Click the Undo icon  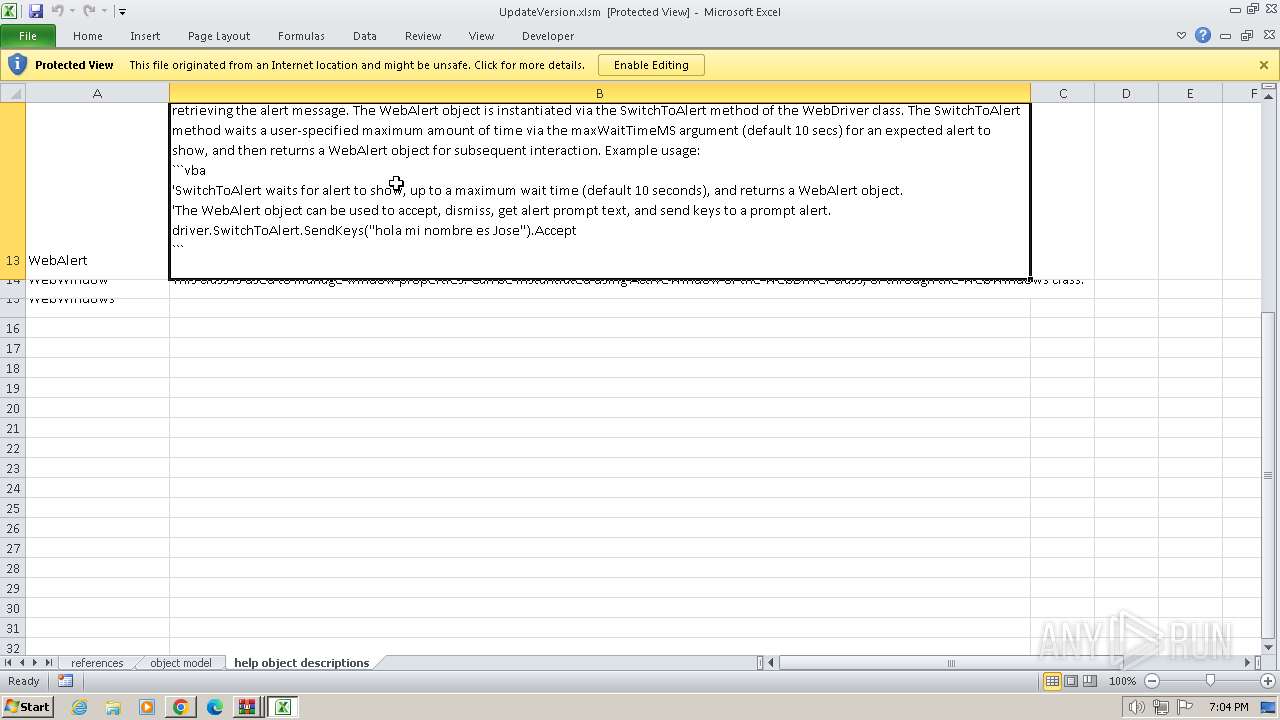click(57, 11)
